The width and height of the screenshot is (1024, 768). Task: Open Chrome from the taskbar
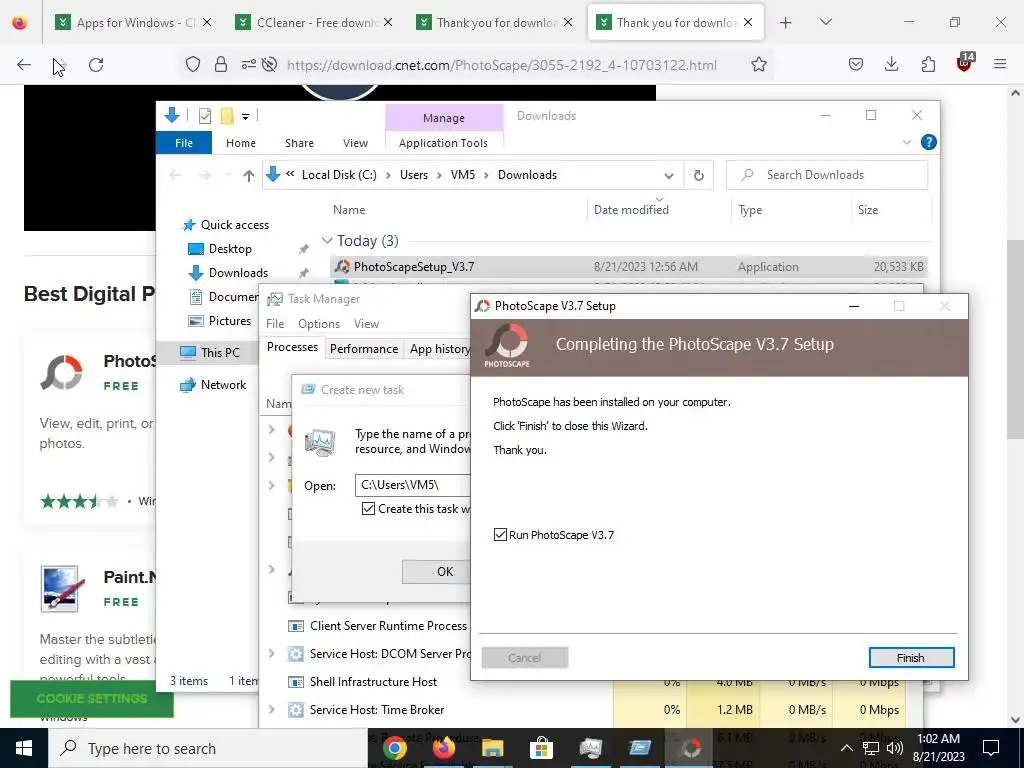click(x=395, y=748)
